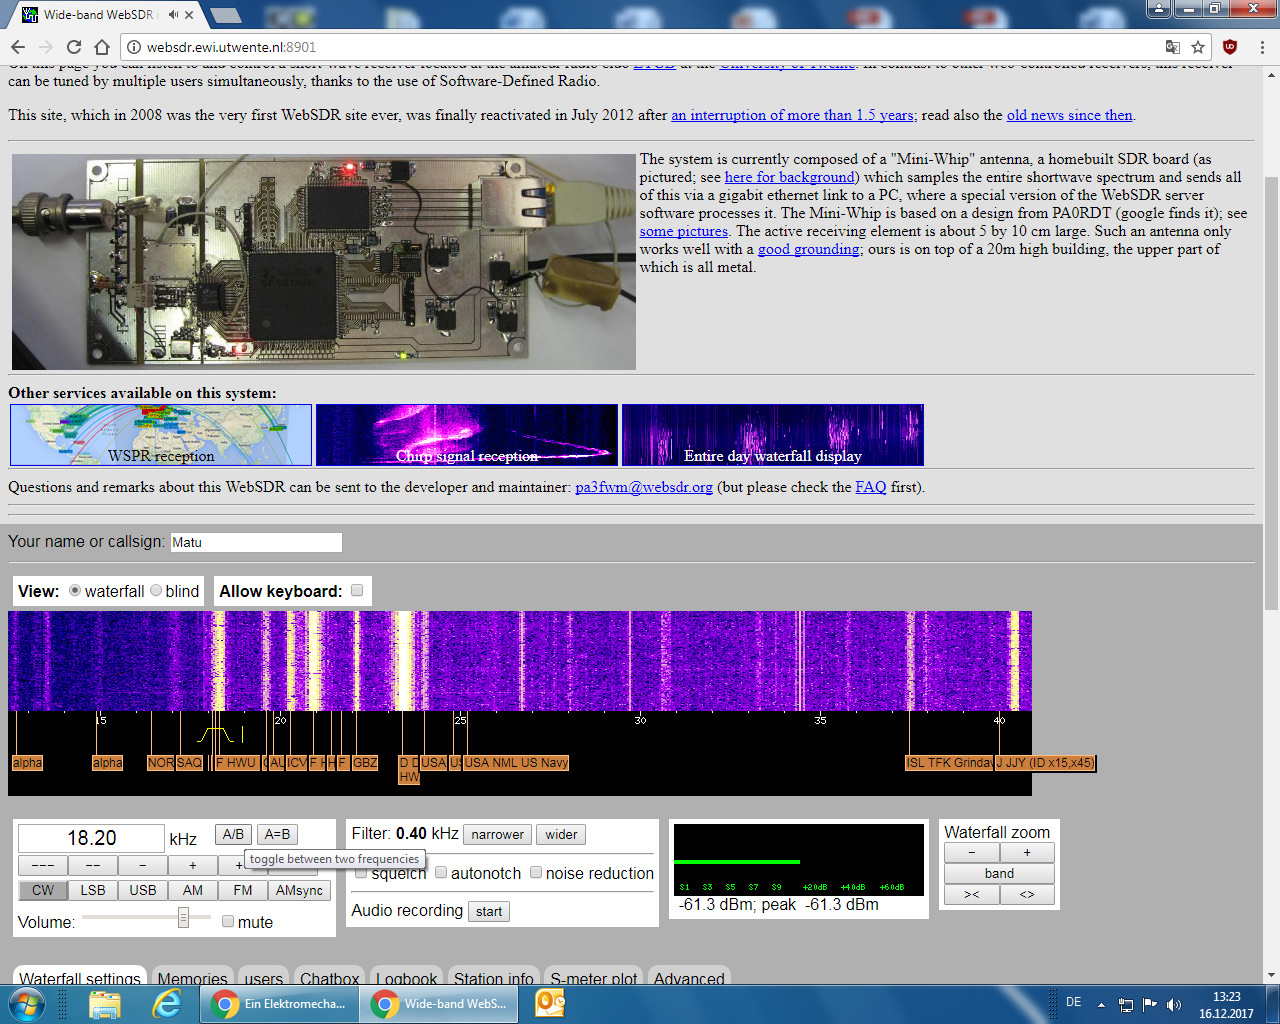The height and width of the screenshot is (1024, 1280).
Task: Start audio recording
Action: click(x=489, y=911)
